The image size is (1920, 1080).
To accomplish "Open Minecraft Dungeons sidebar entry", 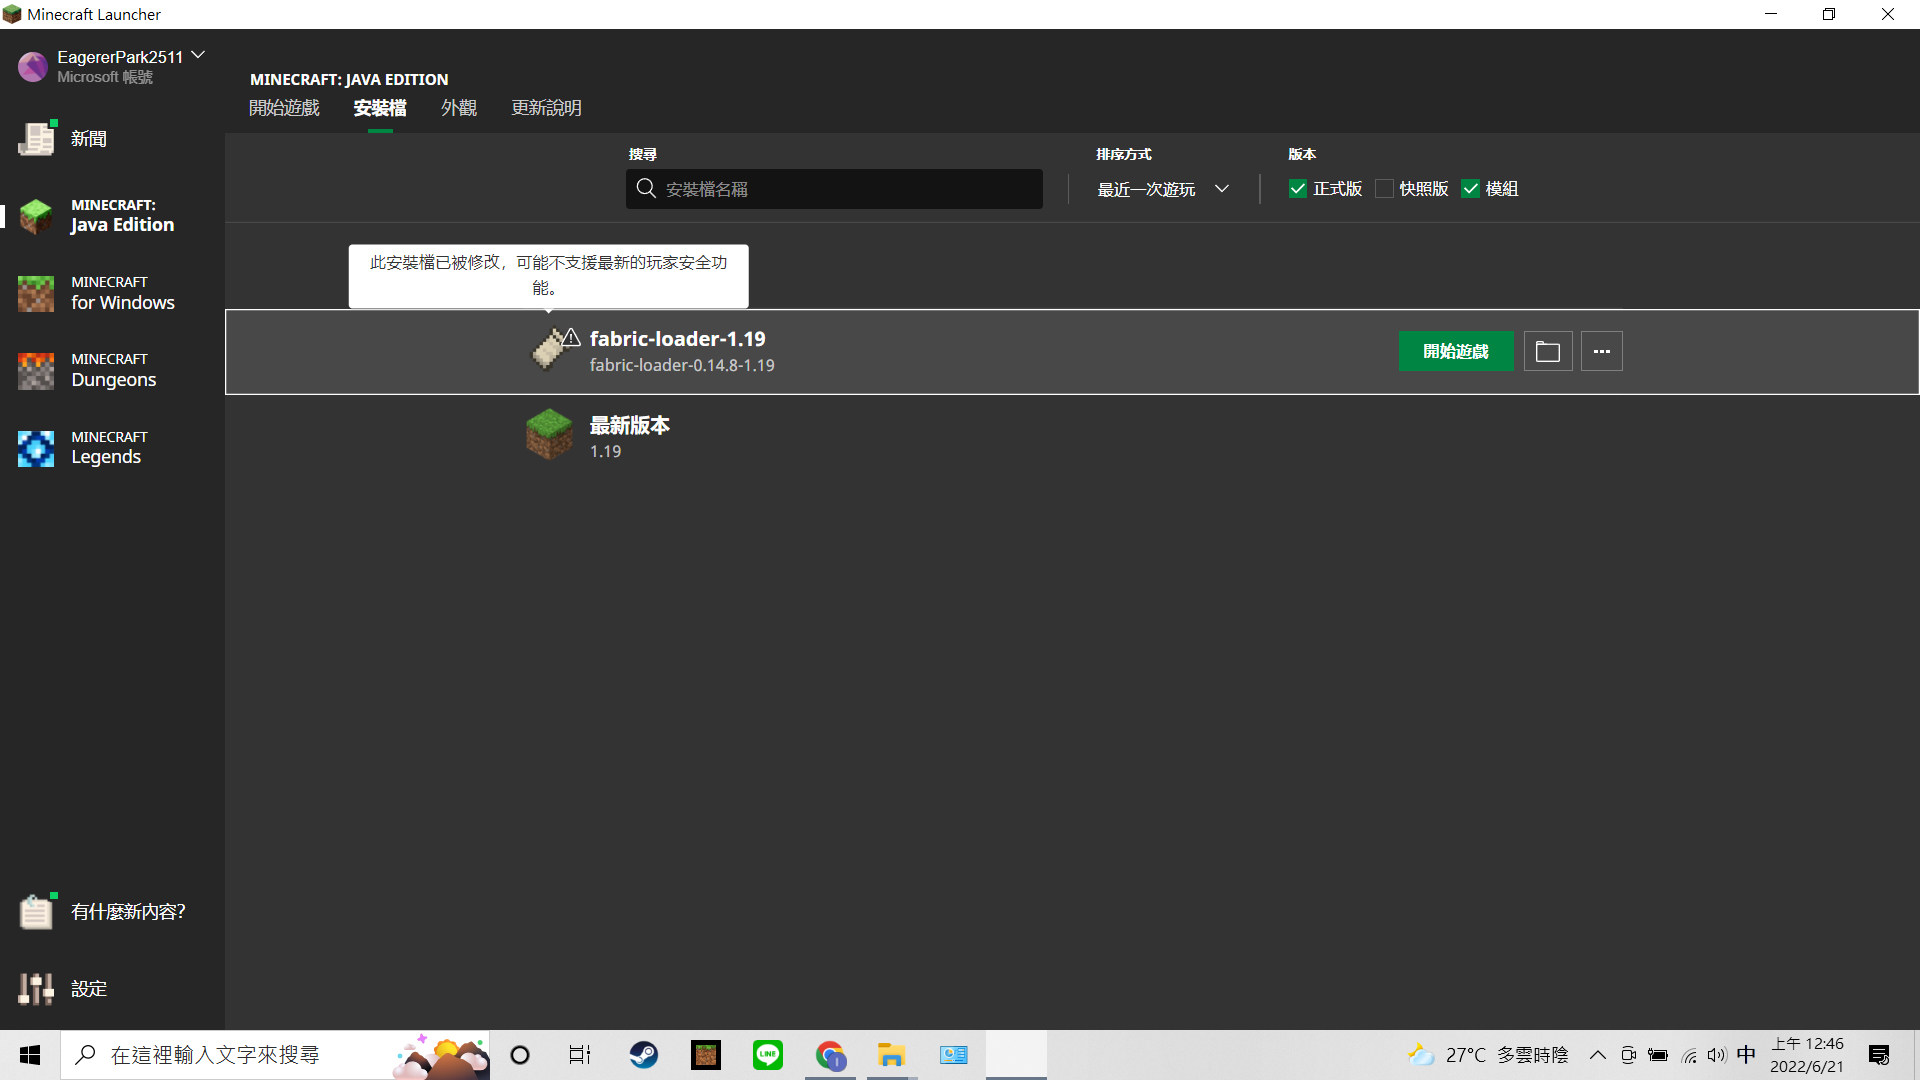I will (112, 370).
